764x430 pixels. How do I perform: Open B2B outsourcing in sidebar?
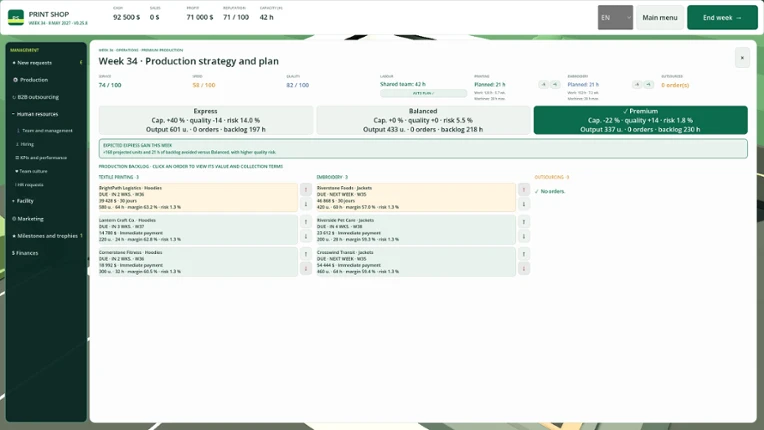click(36, 97)
